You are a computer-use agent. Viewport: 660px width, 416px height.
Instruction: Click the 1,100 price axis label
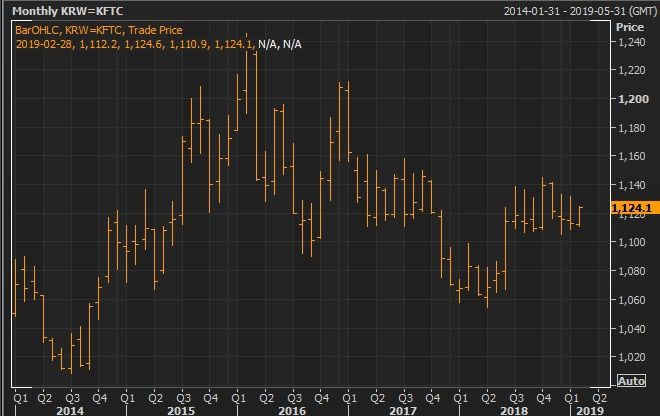click(x=632, y=242)
